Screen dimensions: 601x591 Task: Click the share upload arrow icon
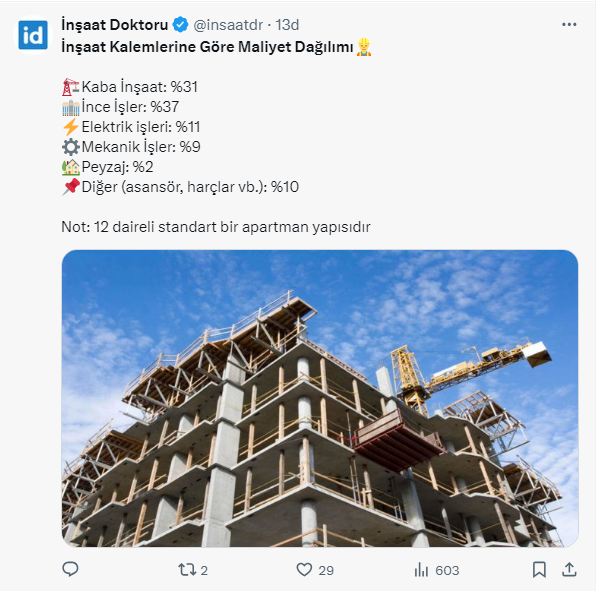[569, 569]
